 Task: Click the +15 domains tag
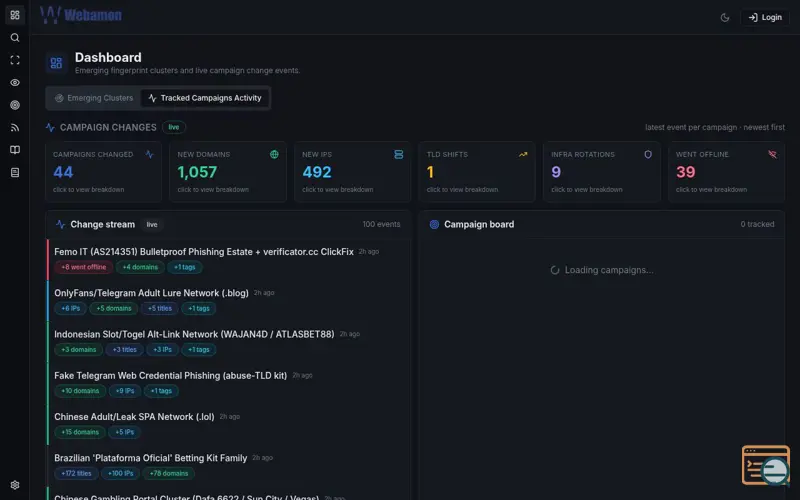(80, 432)
